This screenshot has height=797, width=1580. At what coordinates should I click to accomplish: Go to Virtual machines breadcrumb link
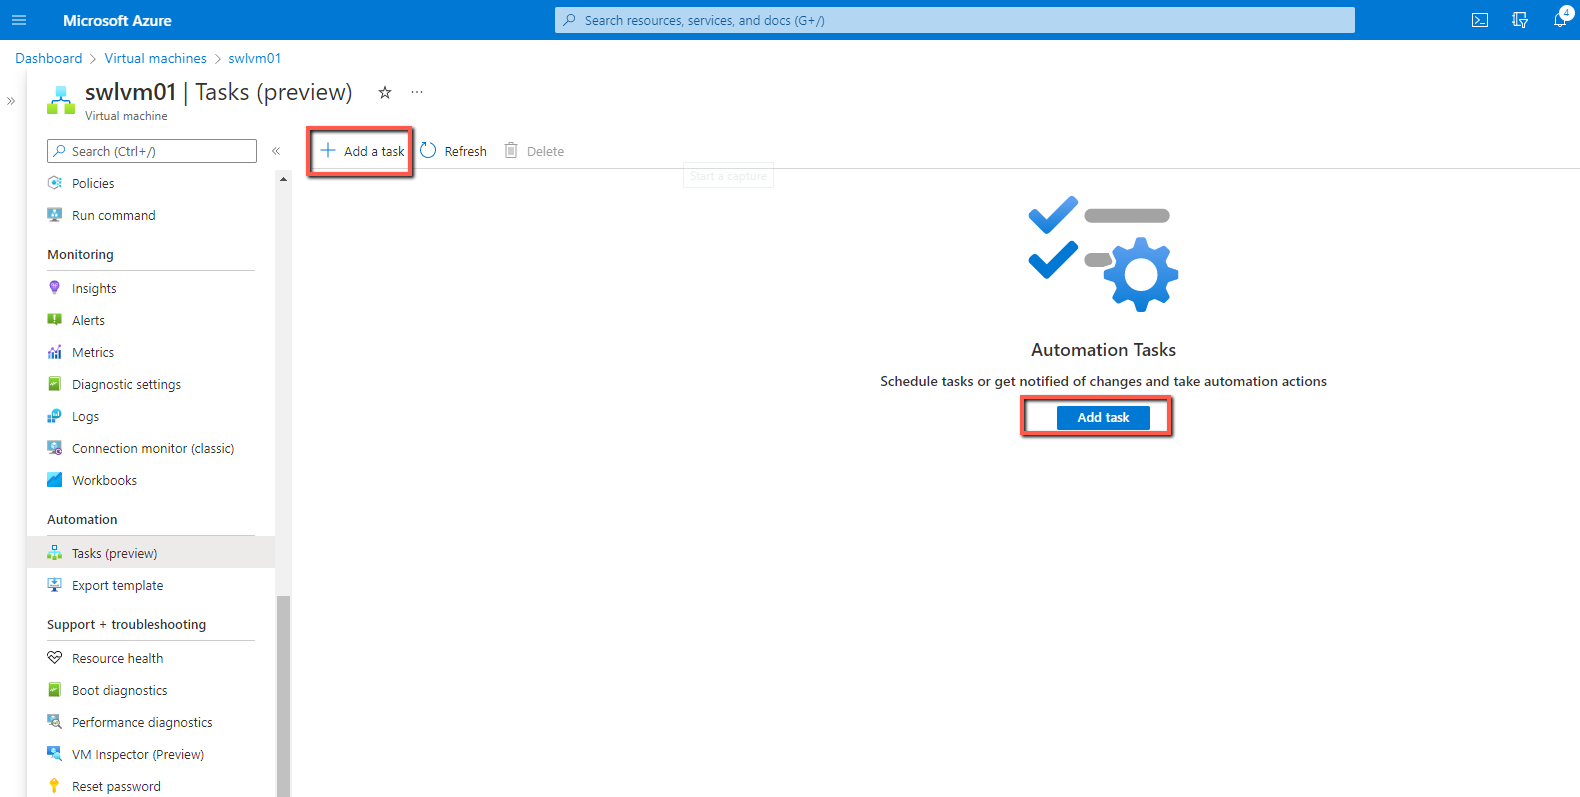tap(155, 58)
